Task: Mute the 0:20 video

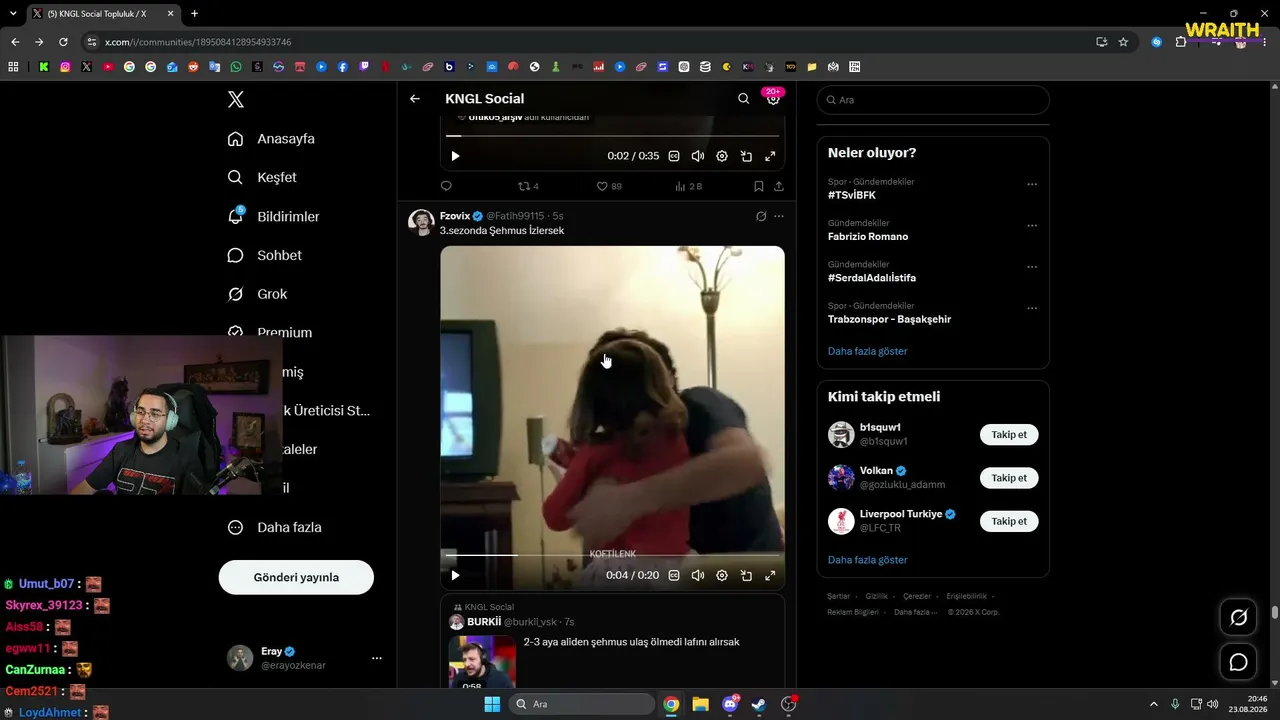Action: [x=698, y=575]
